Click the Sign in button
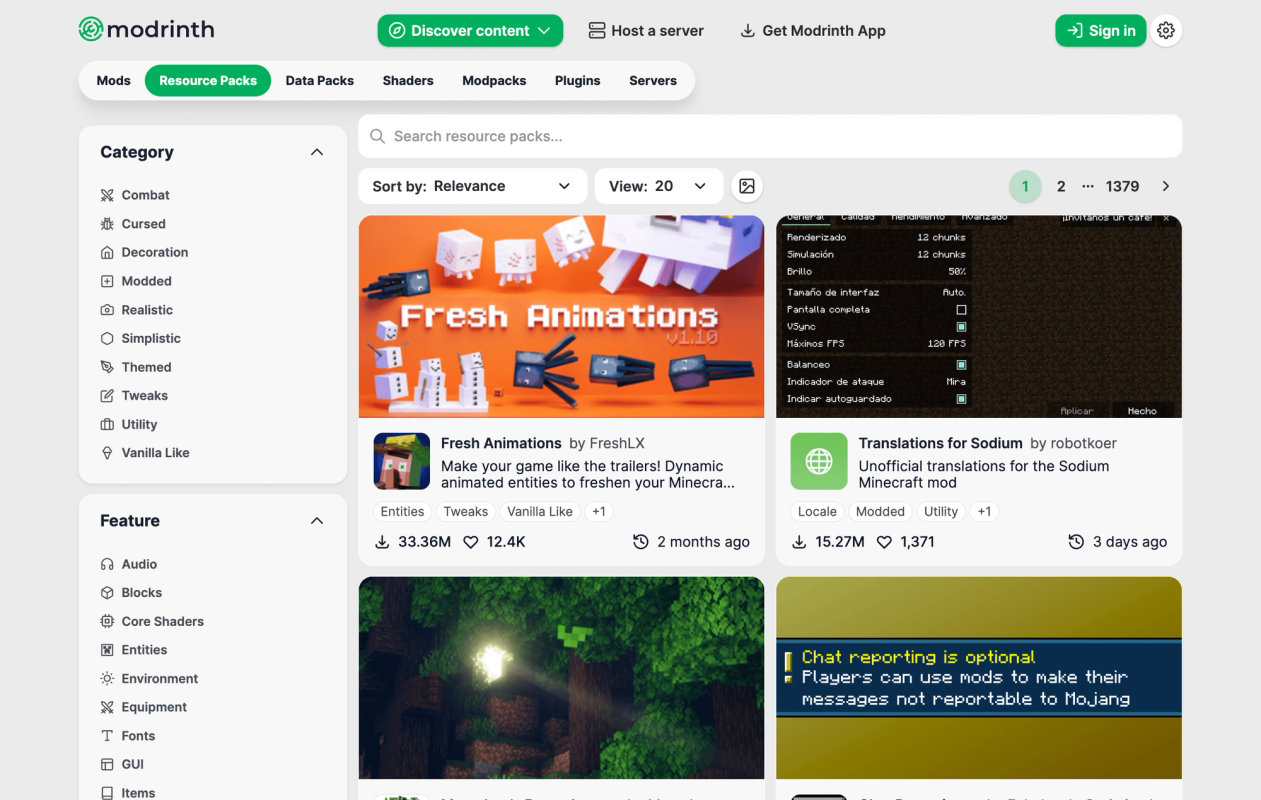The height and width of the screenshot is (800, 1261). (1101, 31)
